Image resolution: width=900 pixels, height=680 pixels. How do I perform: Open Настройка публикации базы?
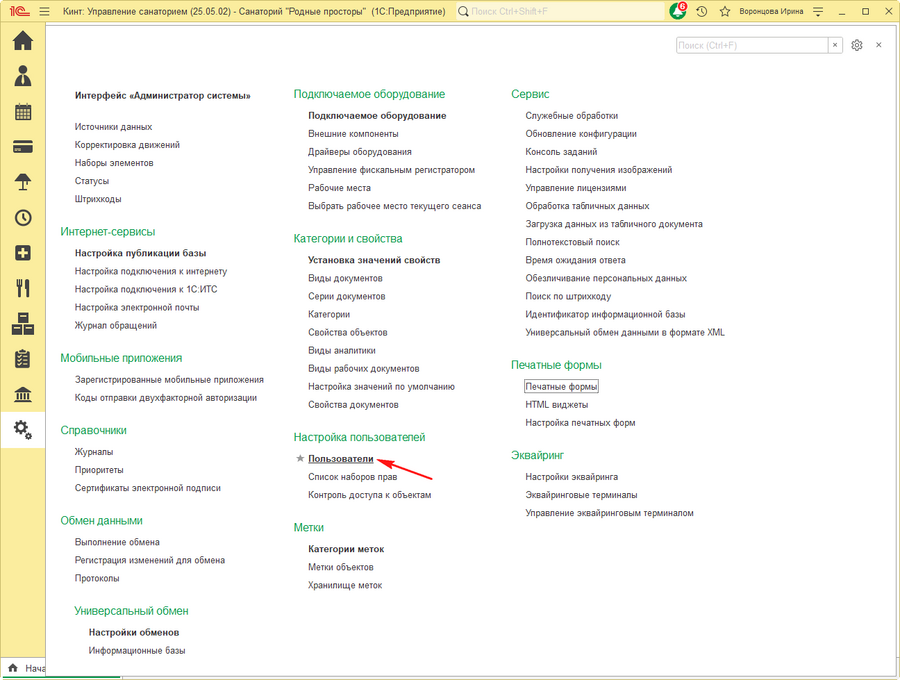[140, 253]
